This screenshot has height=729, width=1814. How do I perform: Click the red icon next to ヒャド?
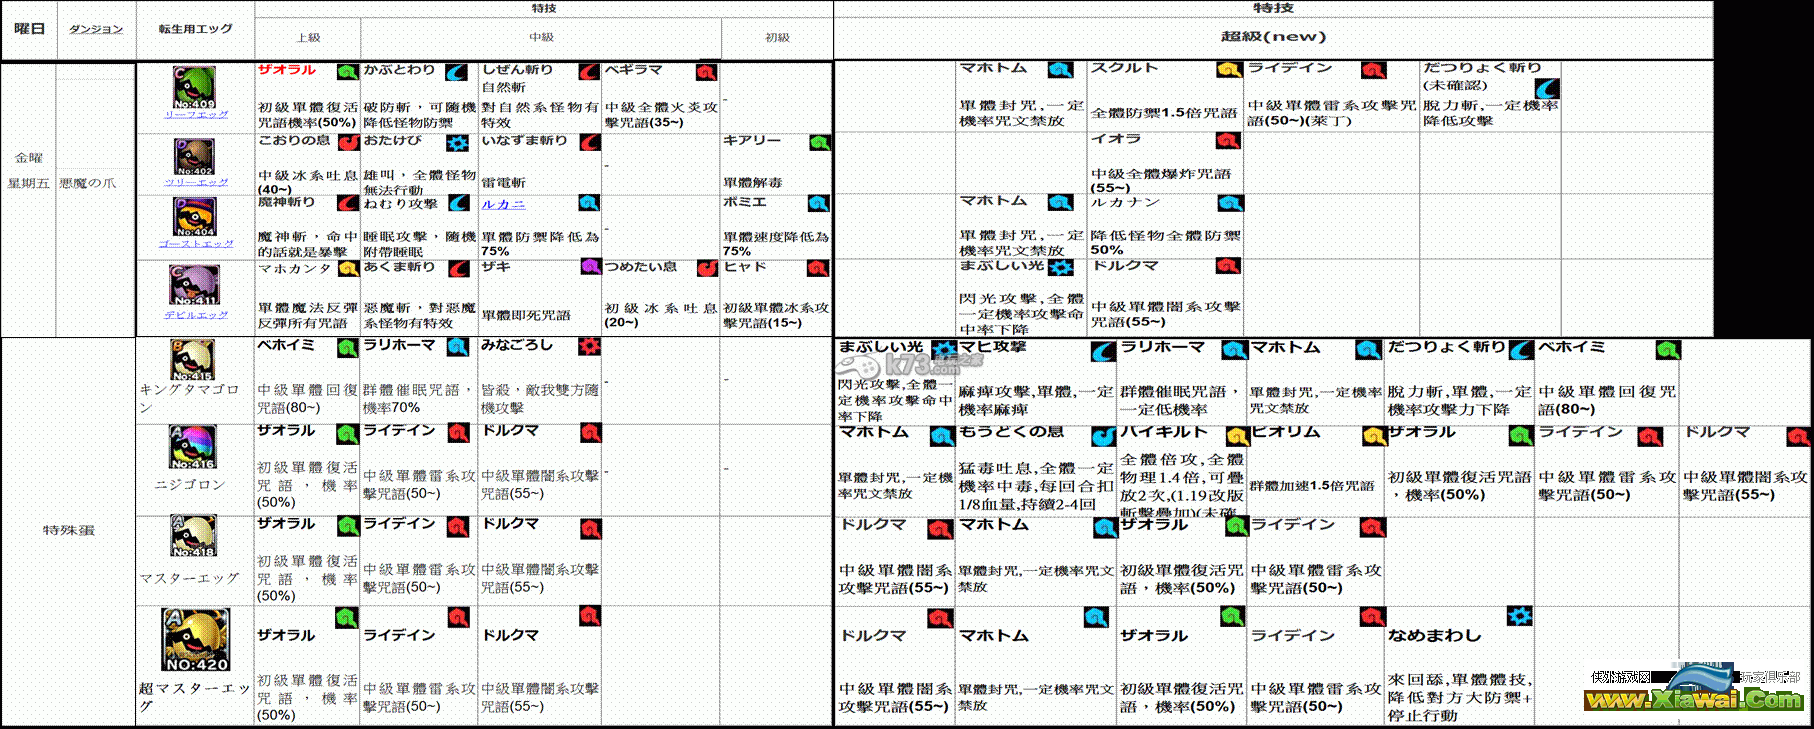click(818, 268)
